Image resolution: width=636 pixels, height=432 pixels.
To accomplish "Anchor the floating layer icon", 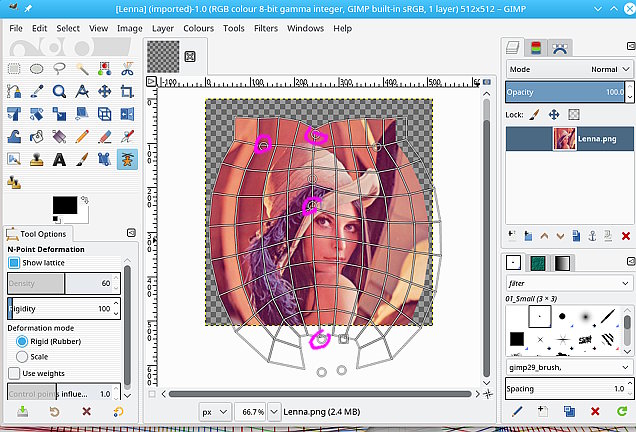I will click(590, 236).
